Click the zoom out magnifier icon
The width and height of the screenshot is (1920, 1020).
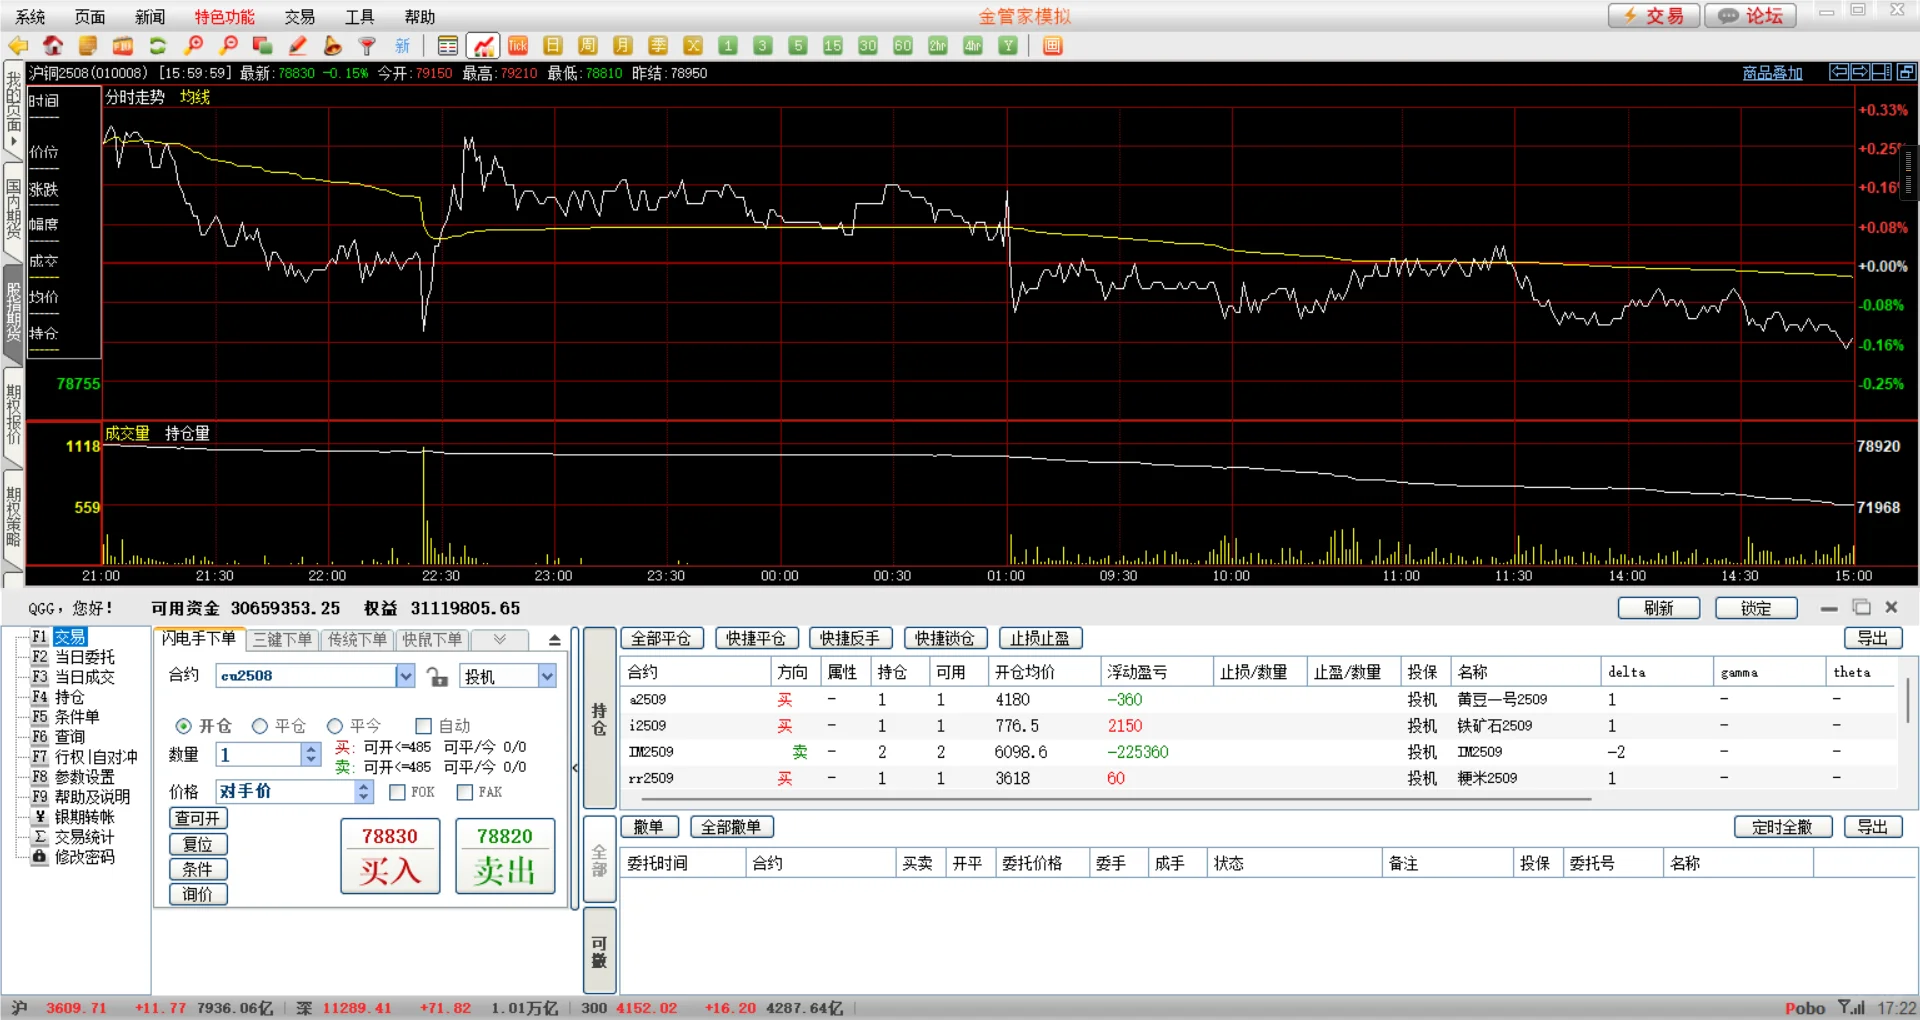(x=228, y=46)
